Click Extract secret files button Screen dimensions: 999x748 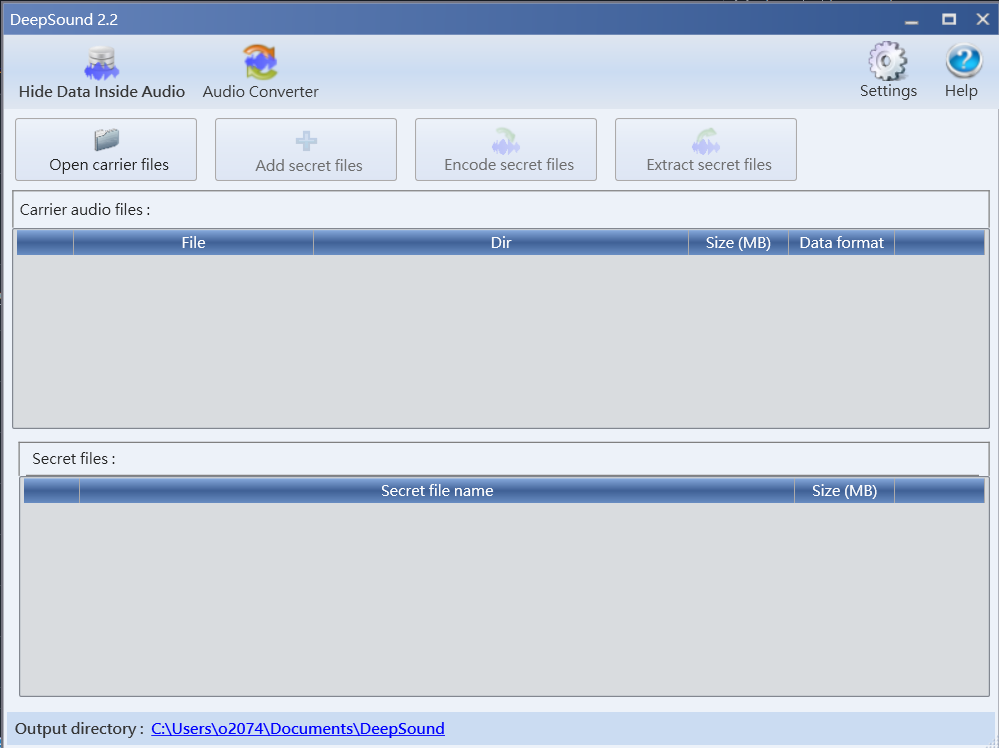pos(706,150)
